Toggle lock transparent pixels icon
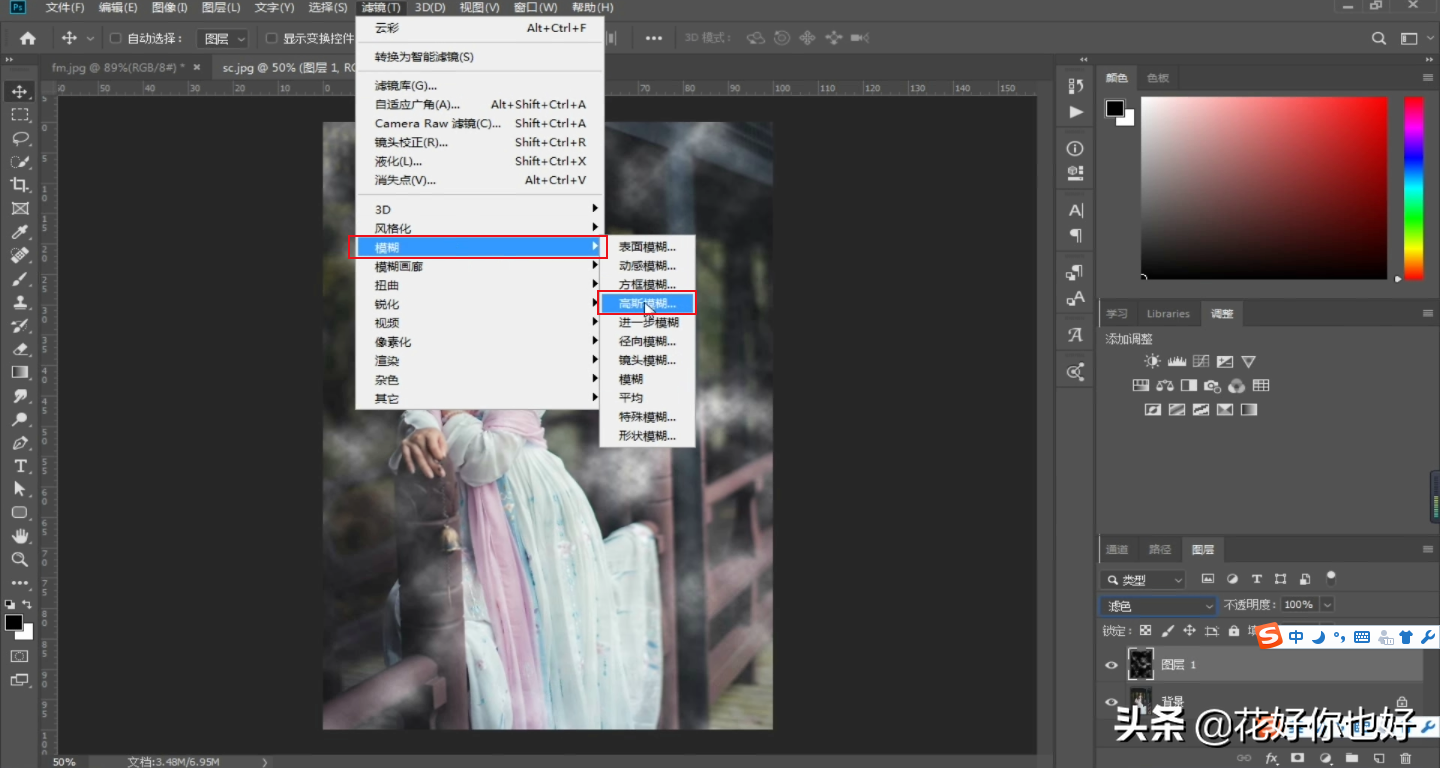This screenshot has height=768, width=1440. tap(1145, 631)
